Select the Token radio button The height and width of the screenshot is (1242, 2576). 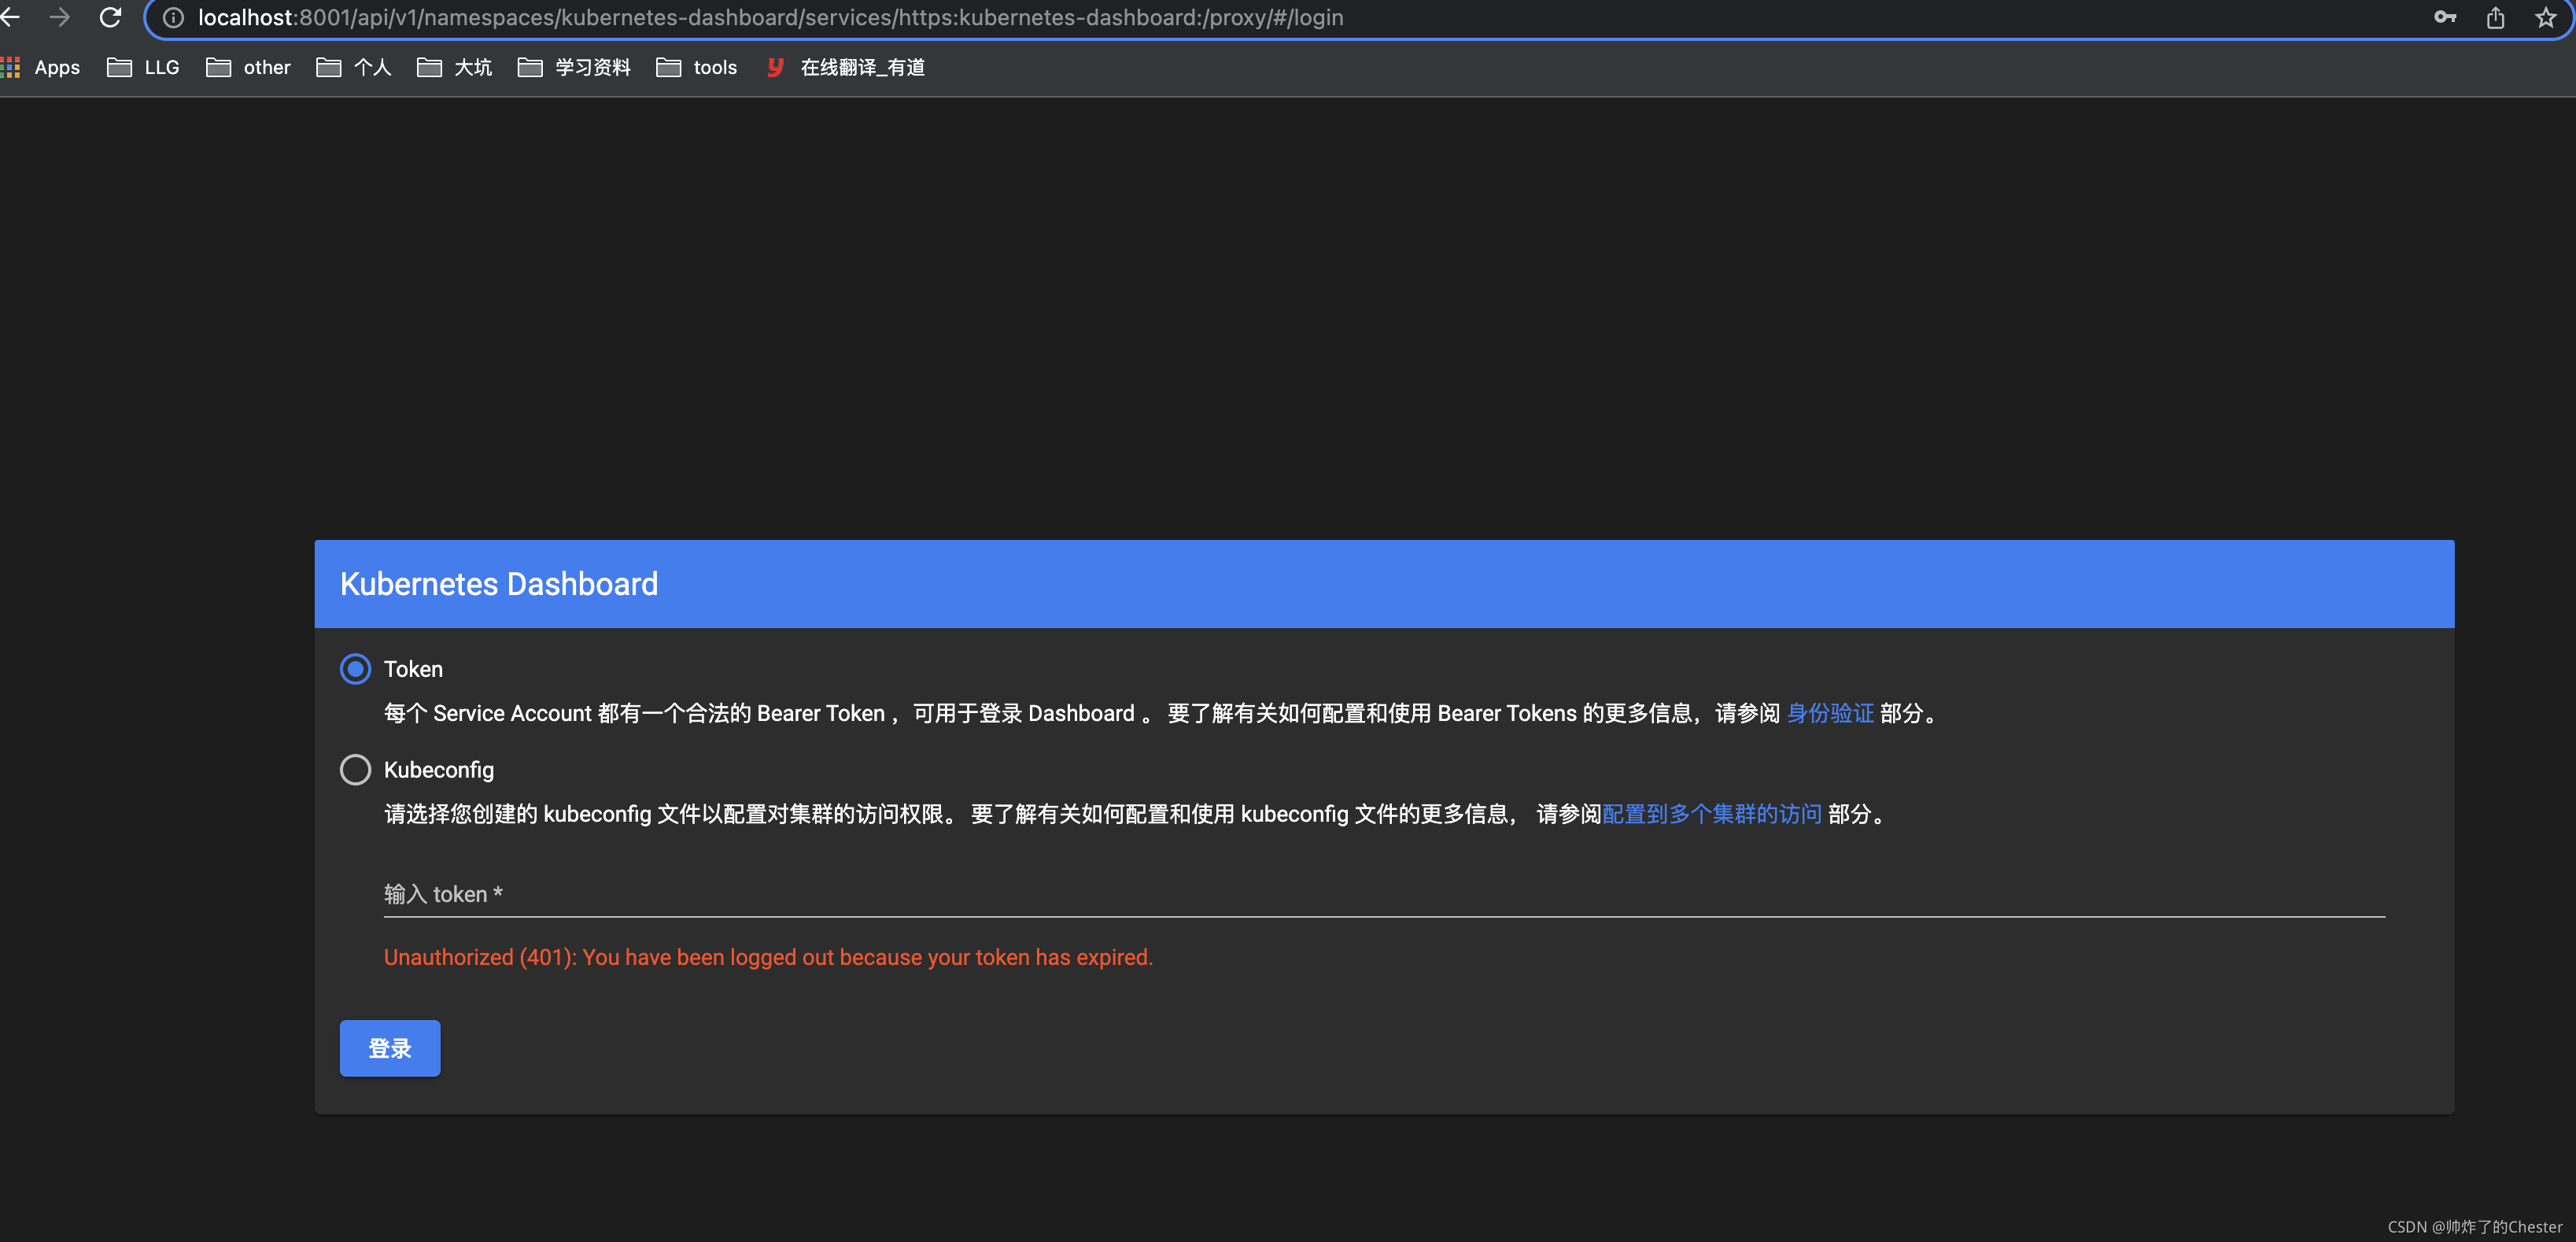[355, 669]
